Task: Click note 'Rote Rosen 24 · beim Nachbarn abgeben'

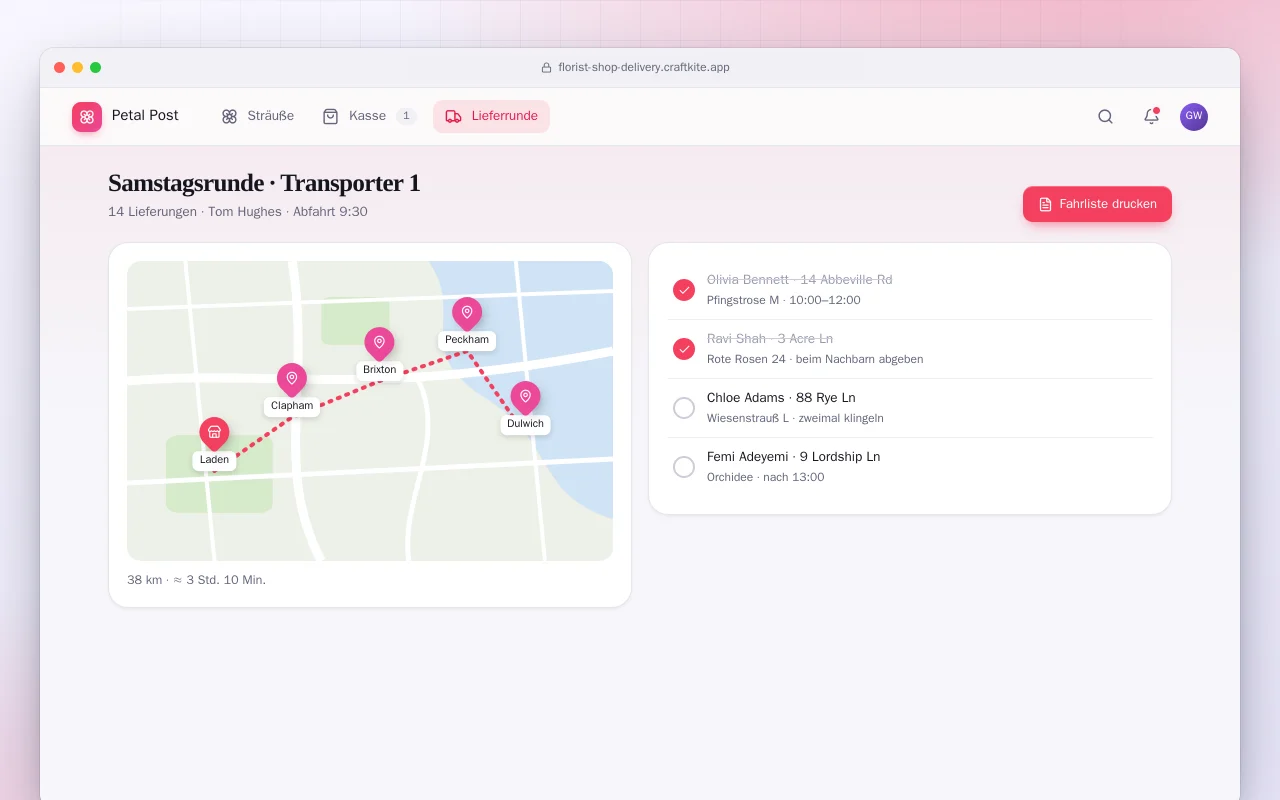Action: pos(815,359)
